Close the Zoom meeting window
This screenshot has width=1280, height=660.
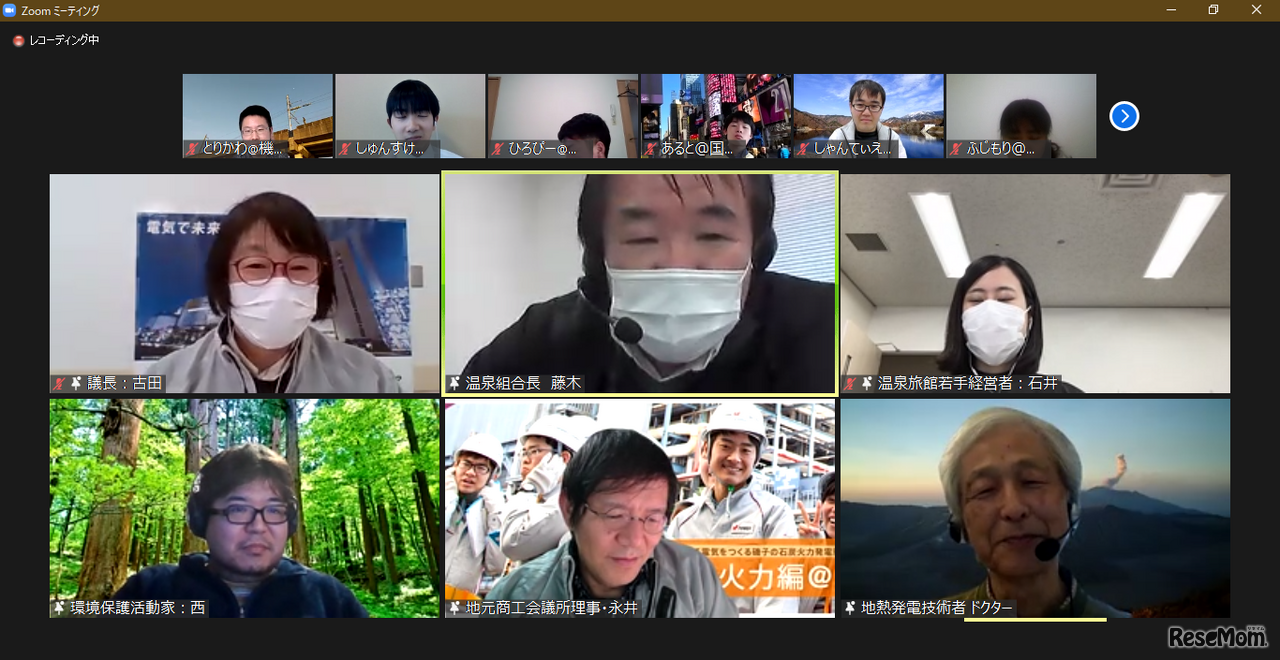tap(1257, 10)
